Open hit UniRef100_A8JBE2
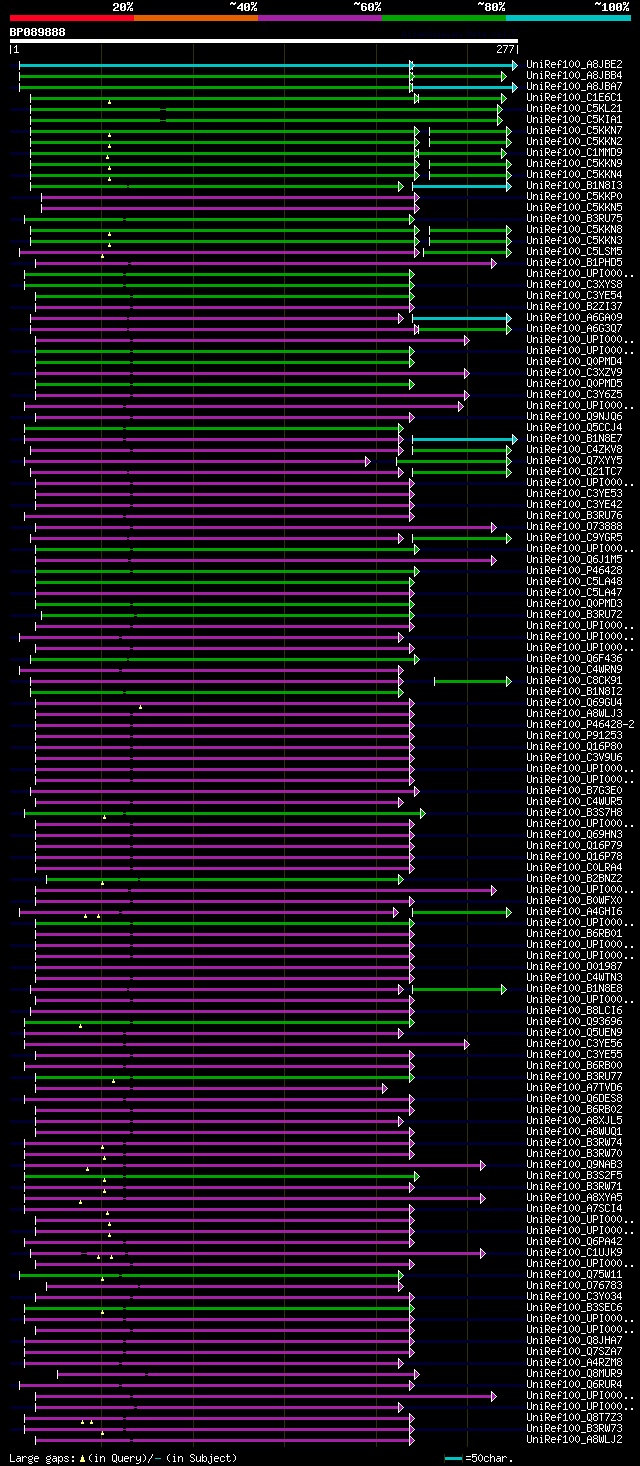640x1466 pixels. coord(574,64)
